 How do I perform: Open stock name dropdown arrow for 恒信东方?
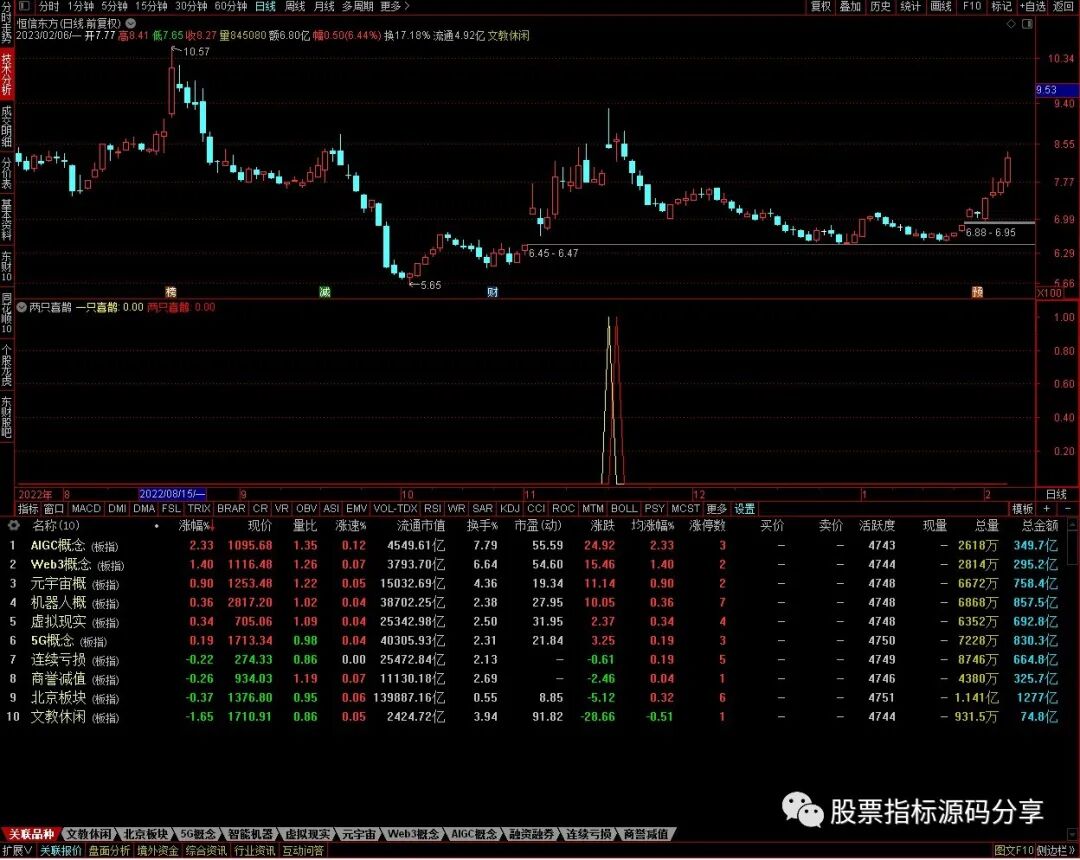130,23
